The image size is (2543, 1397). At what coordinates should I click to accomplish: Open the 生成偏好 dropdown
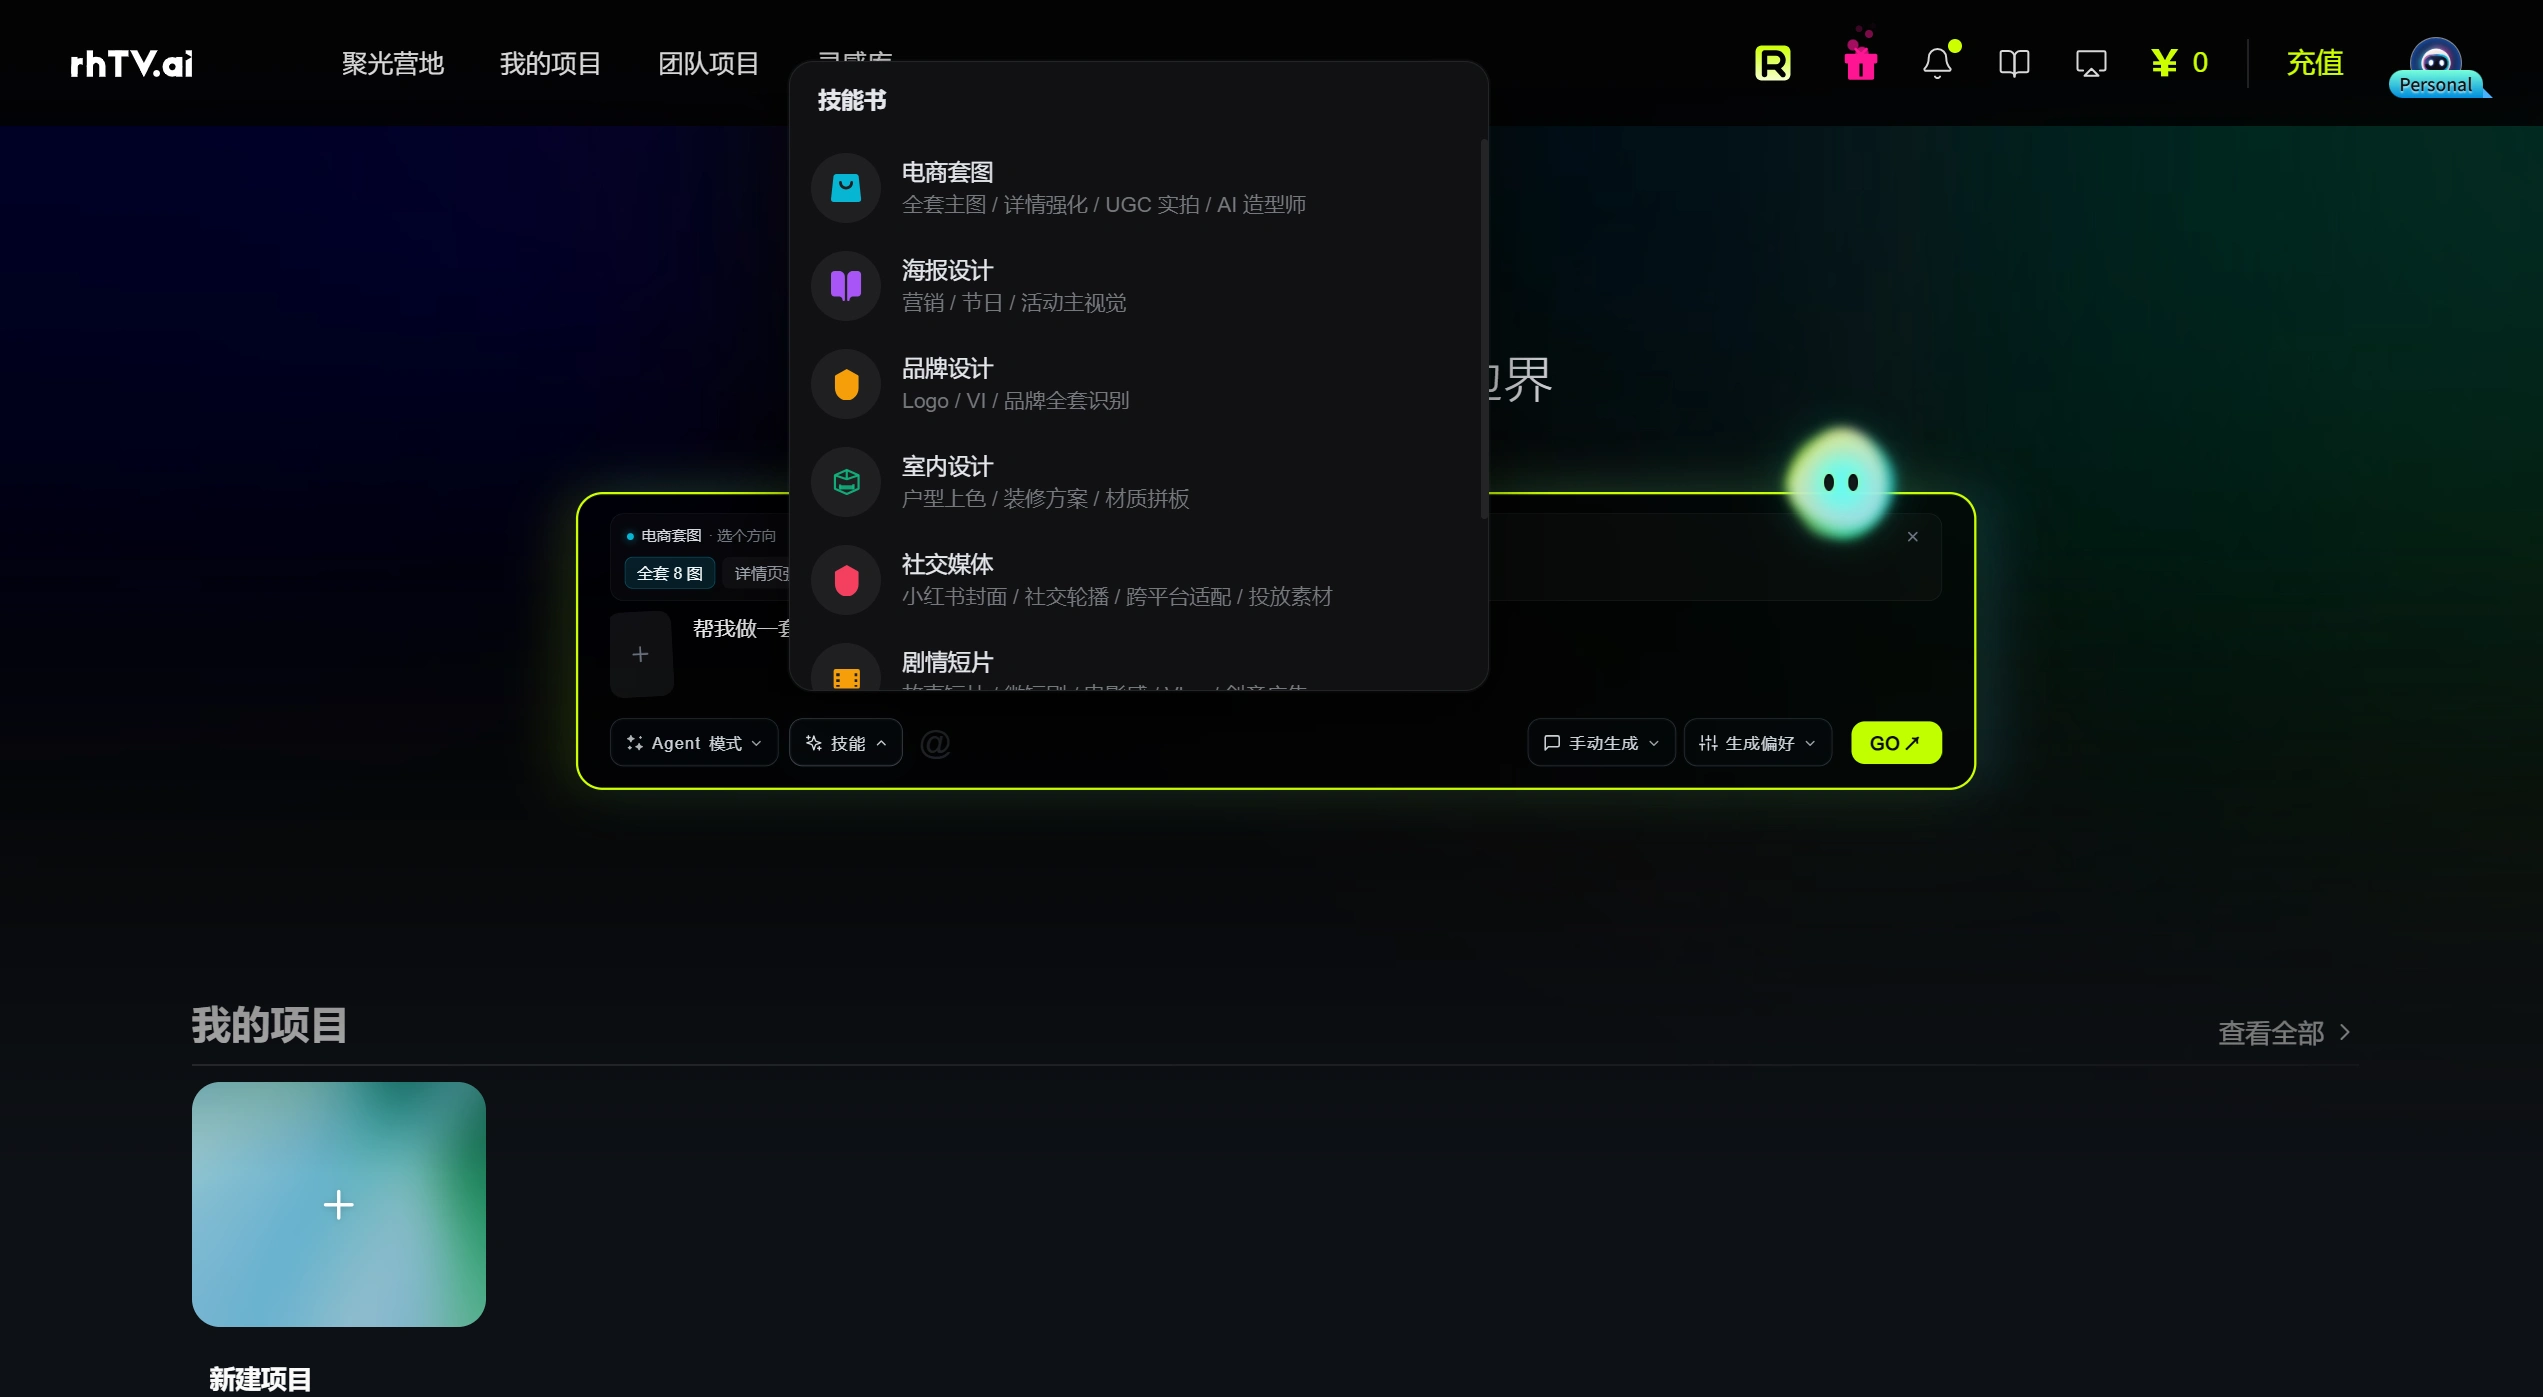1757,743
